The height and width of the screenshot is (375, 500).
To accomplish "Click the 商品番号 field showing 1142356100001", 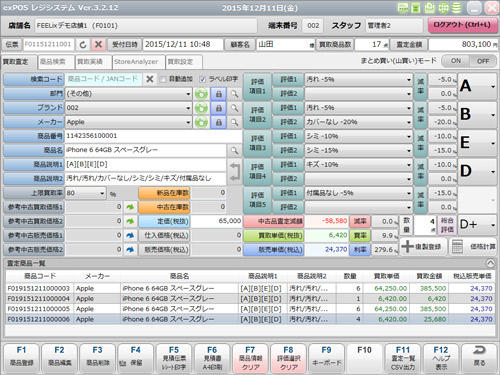I will coord(153,136).
